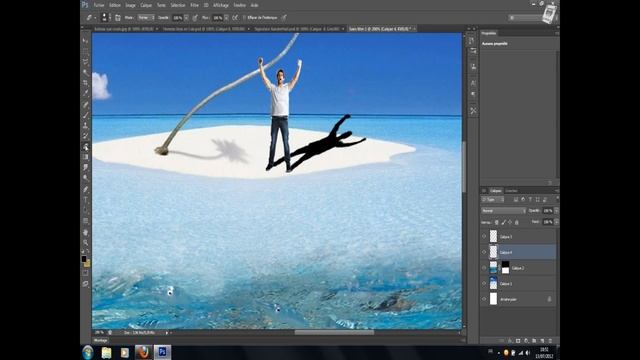Lock image pixels brush icon

click(503, 222)
